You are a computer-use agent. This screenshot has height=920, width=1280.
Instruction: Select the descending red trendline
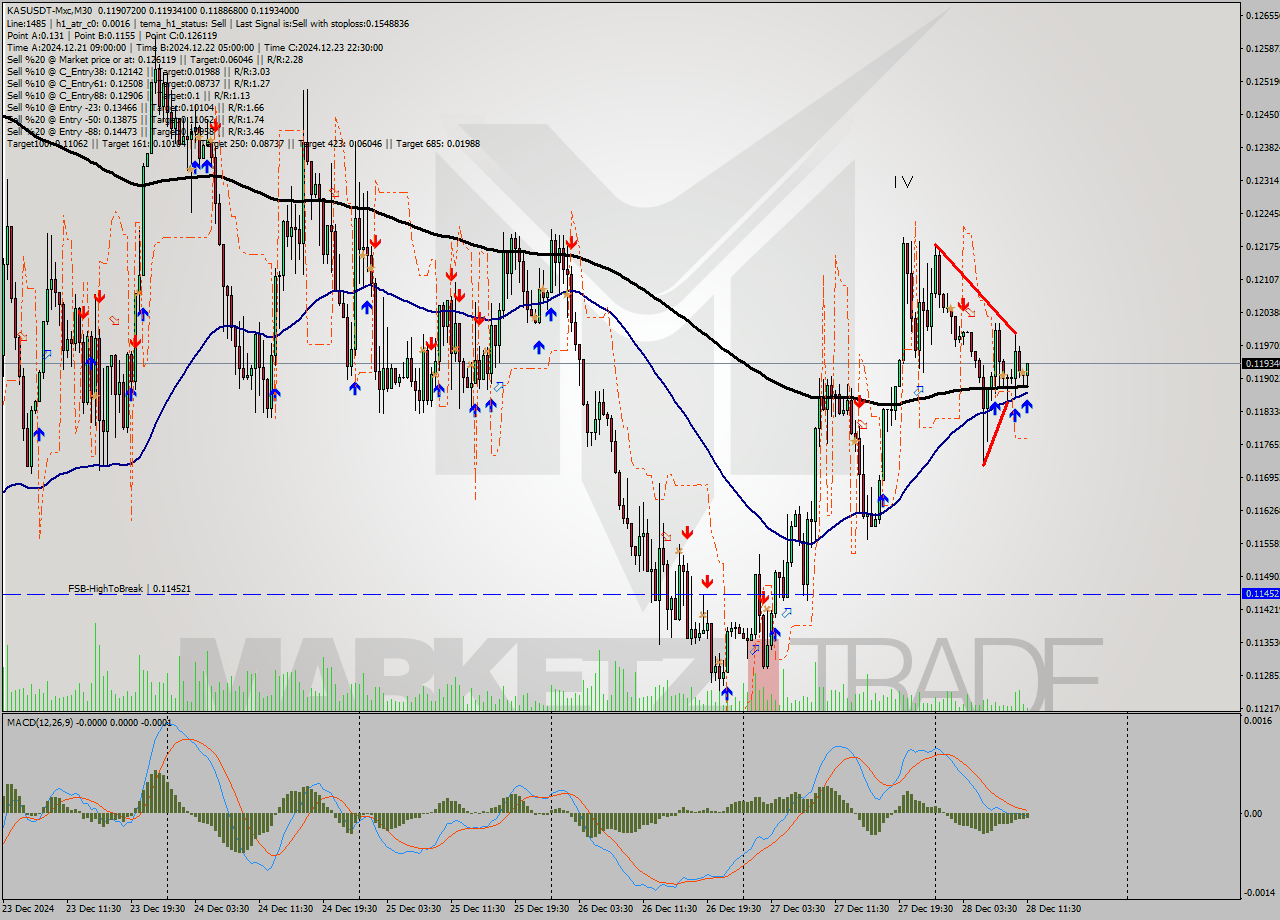976,289
